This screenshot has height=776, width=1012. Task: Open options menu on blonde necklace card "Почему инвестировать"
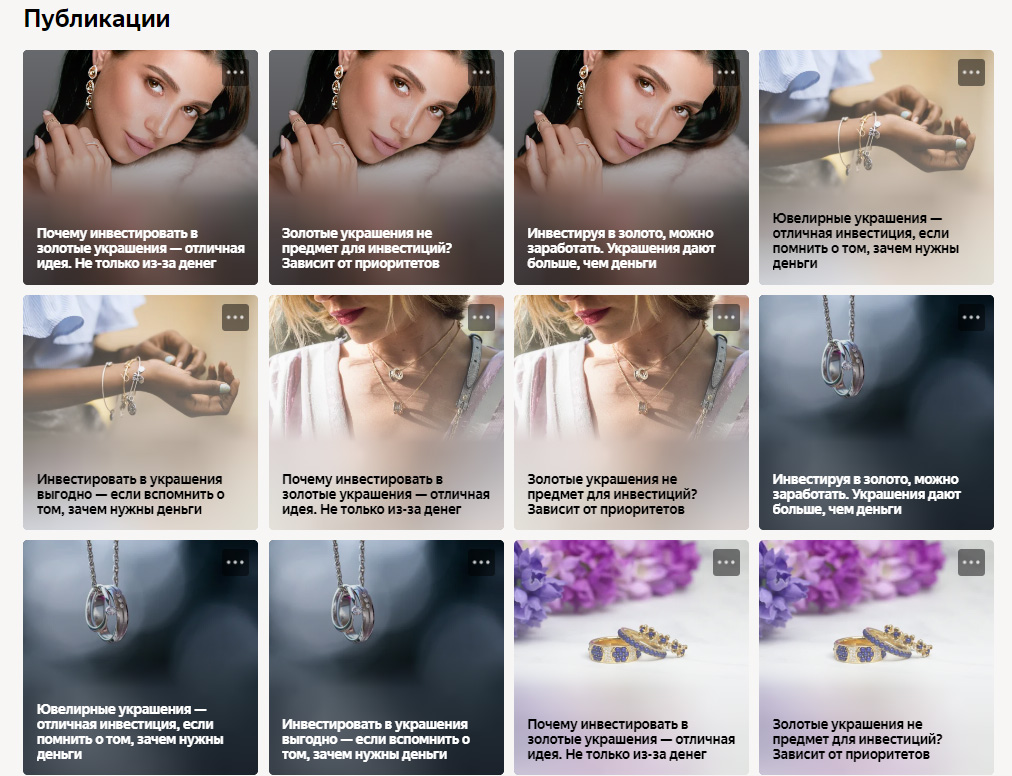[481, 317]
